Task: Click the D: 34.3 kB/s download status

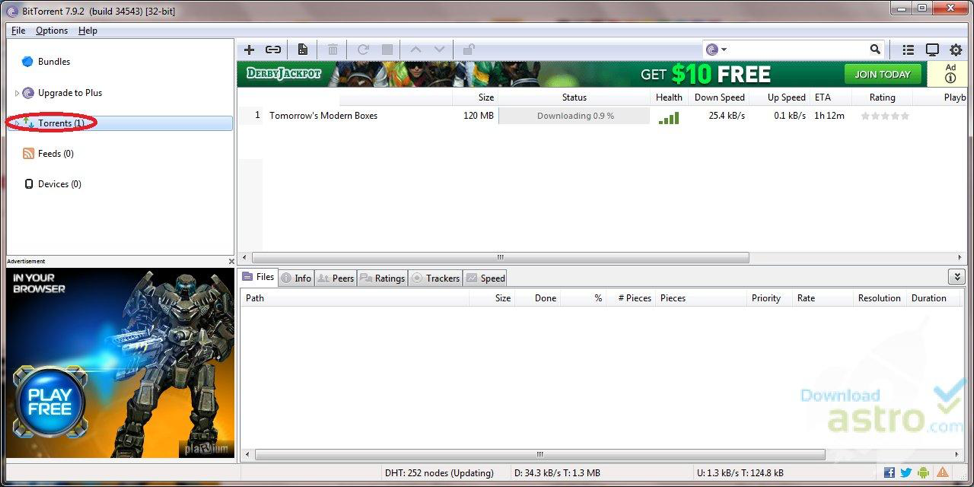Action: [x=557, y=473]
